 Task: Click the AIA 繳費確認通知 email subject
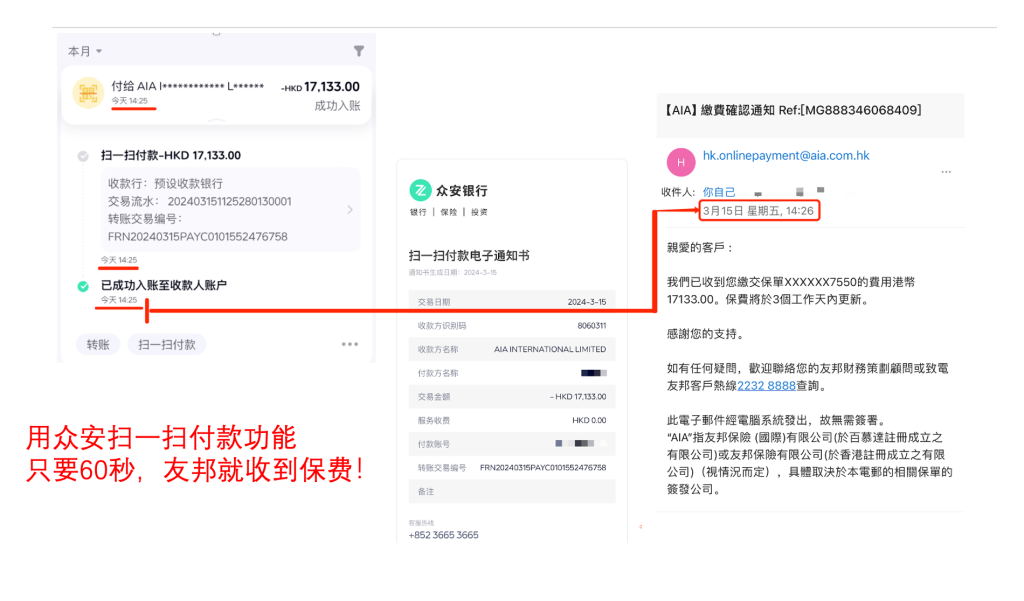coord(793,110)
